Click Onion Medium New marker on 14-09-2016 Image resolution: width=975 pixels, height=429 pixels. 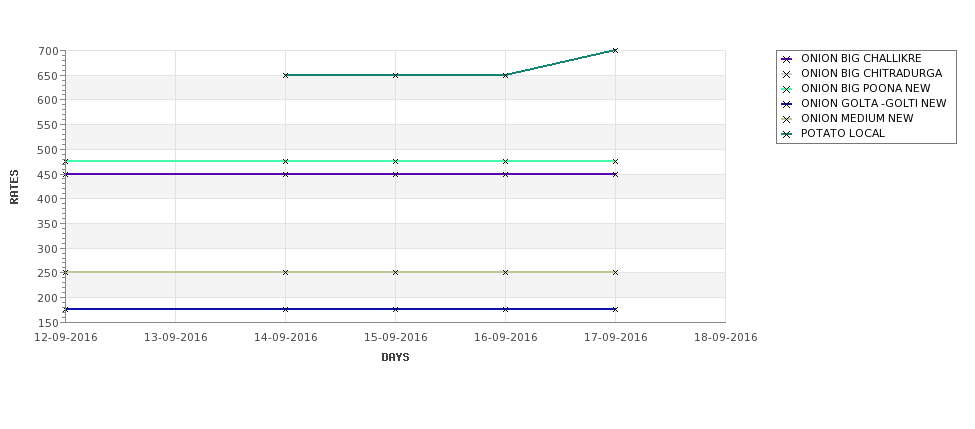[285, 272]
